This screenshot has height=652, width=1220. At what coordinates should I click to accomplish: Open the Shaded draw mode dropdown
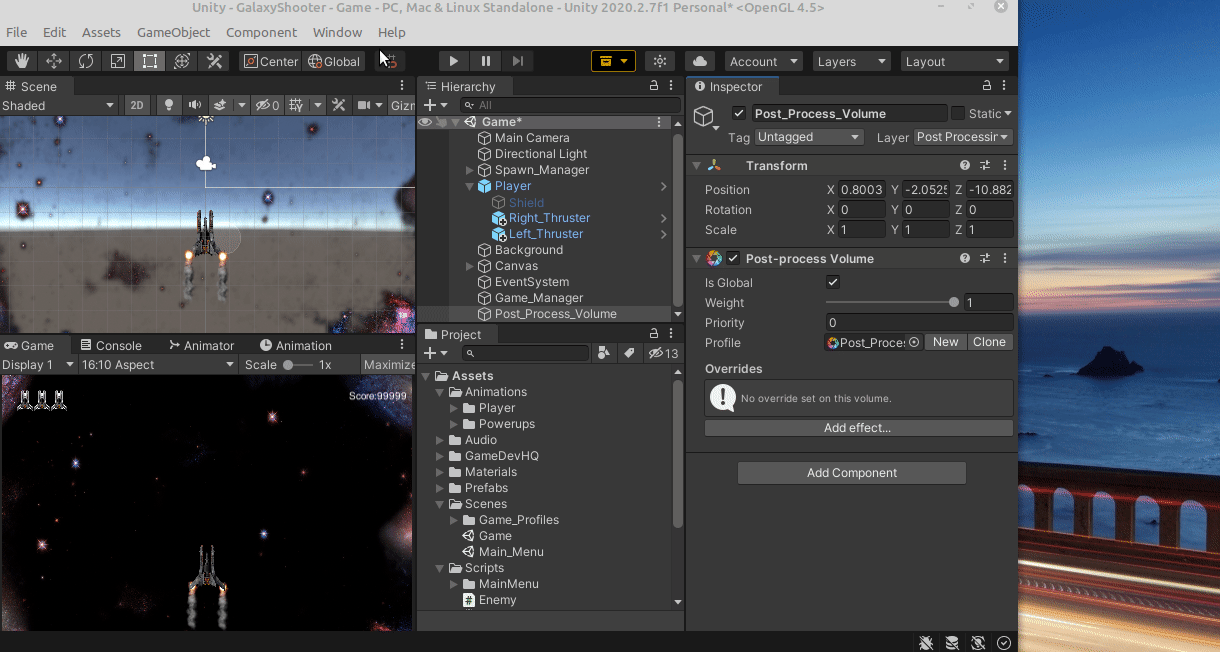(x=59, y=105)
